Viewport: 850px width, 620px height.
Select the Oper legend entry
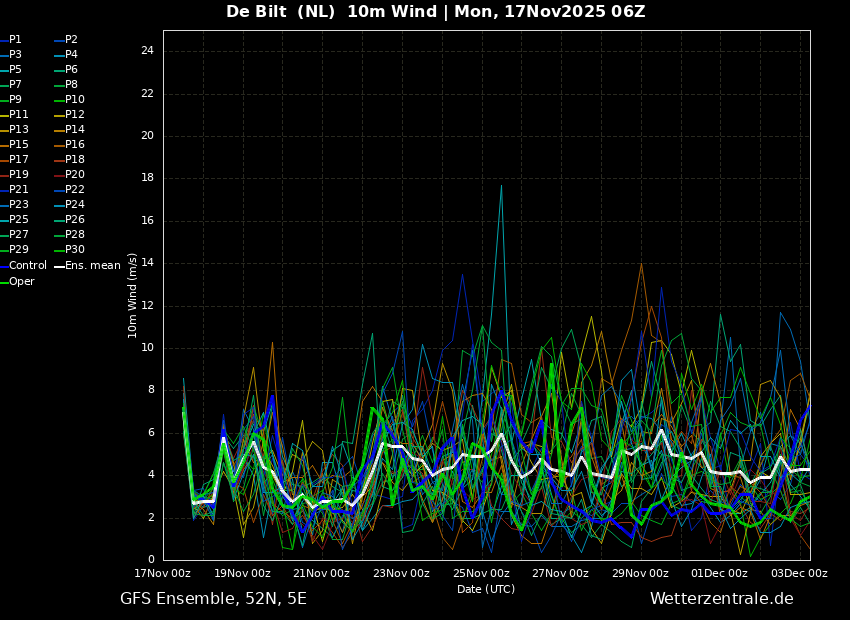17,281
